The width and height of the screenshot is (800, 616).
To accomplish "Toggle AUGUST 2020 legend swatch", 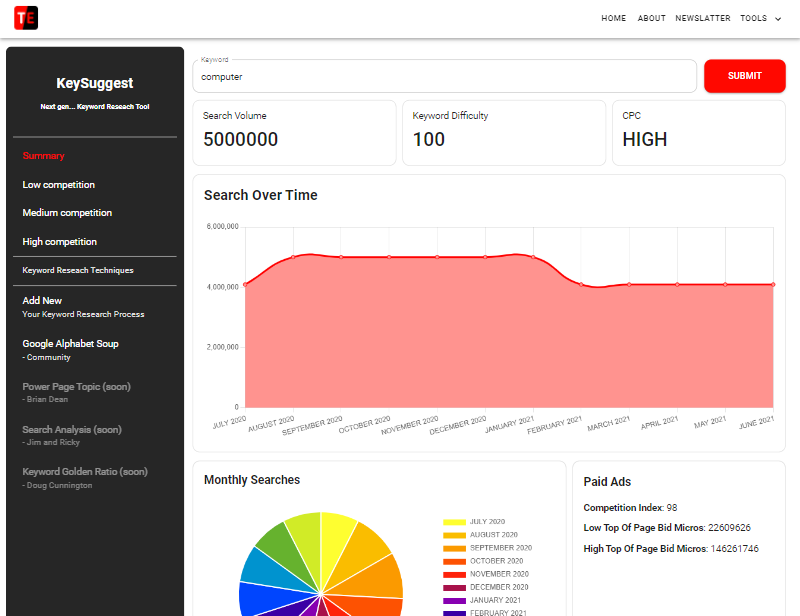I will [x=454, y=535].
